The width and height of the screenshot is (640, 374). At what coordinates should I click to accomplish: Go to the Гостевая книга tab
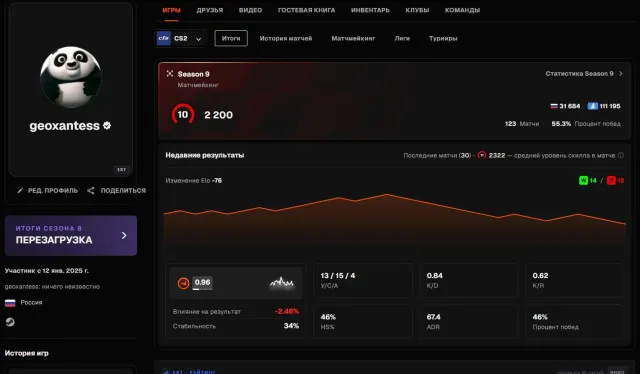(x=307, y=10)
